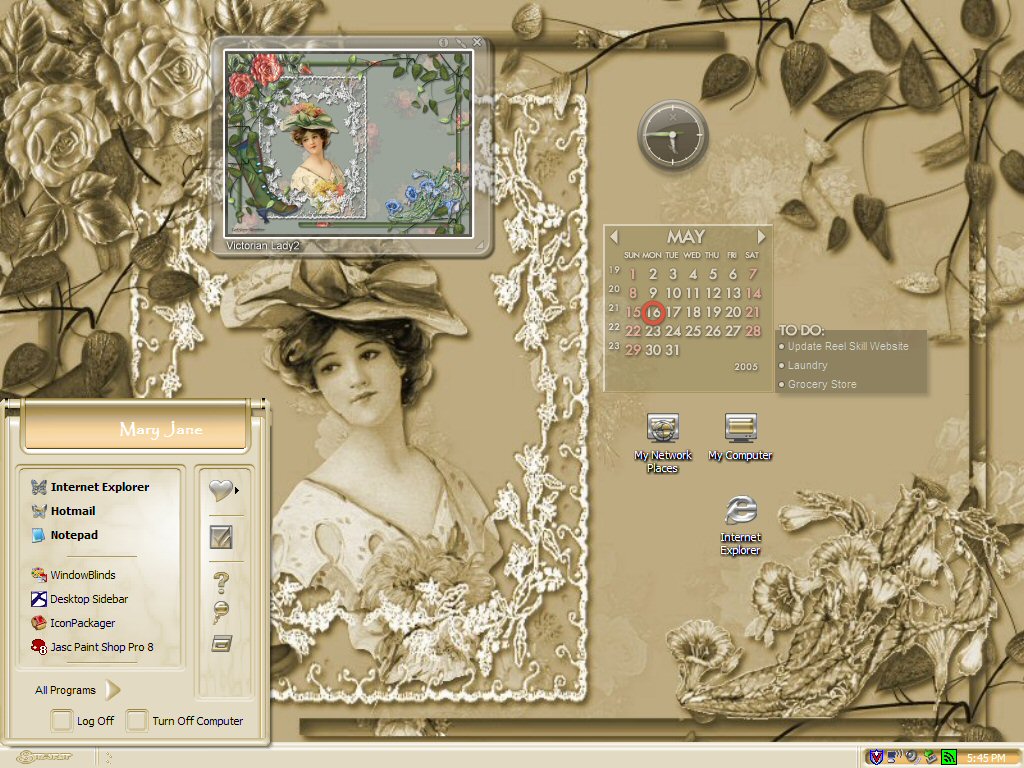
Task: Open My Computer desktop icon
Action: click(x=740, y=437)
